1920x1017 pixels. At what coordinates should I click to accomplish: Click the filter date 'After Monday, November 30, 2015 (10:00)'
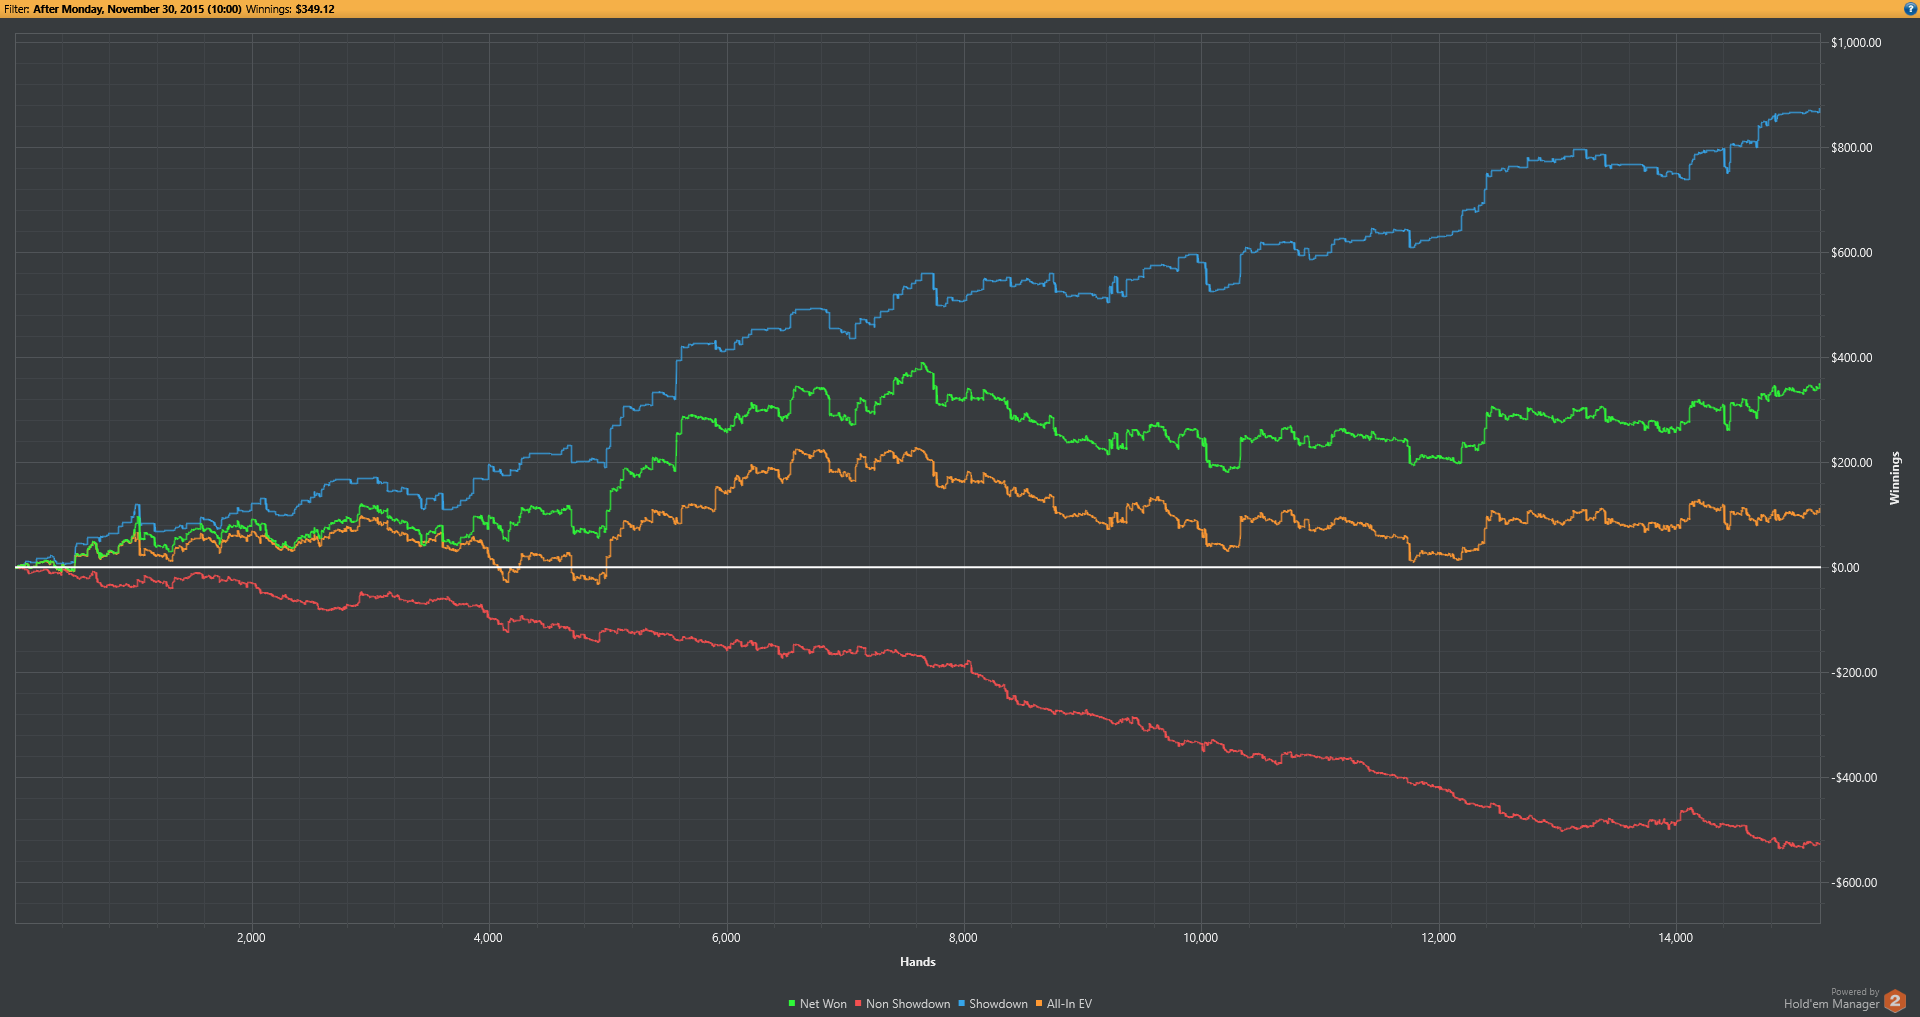138,9
